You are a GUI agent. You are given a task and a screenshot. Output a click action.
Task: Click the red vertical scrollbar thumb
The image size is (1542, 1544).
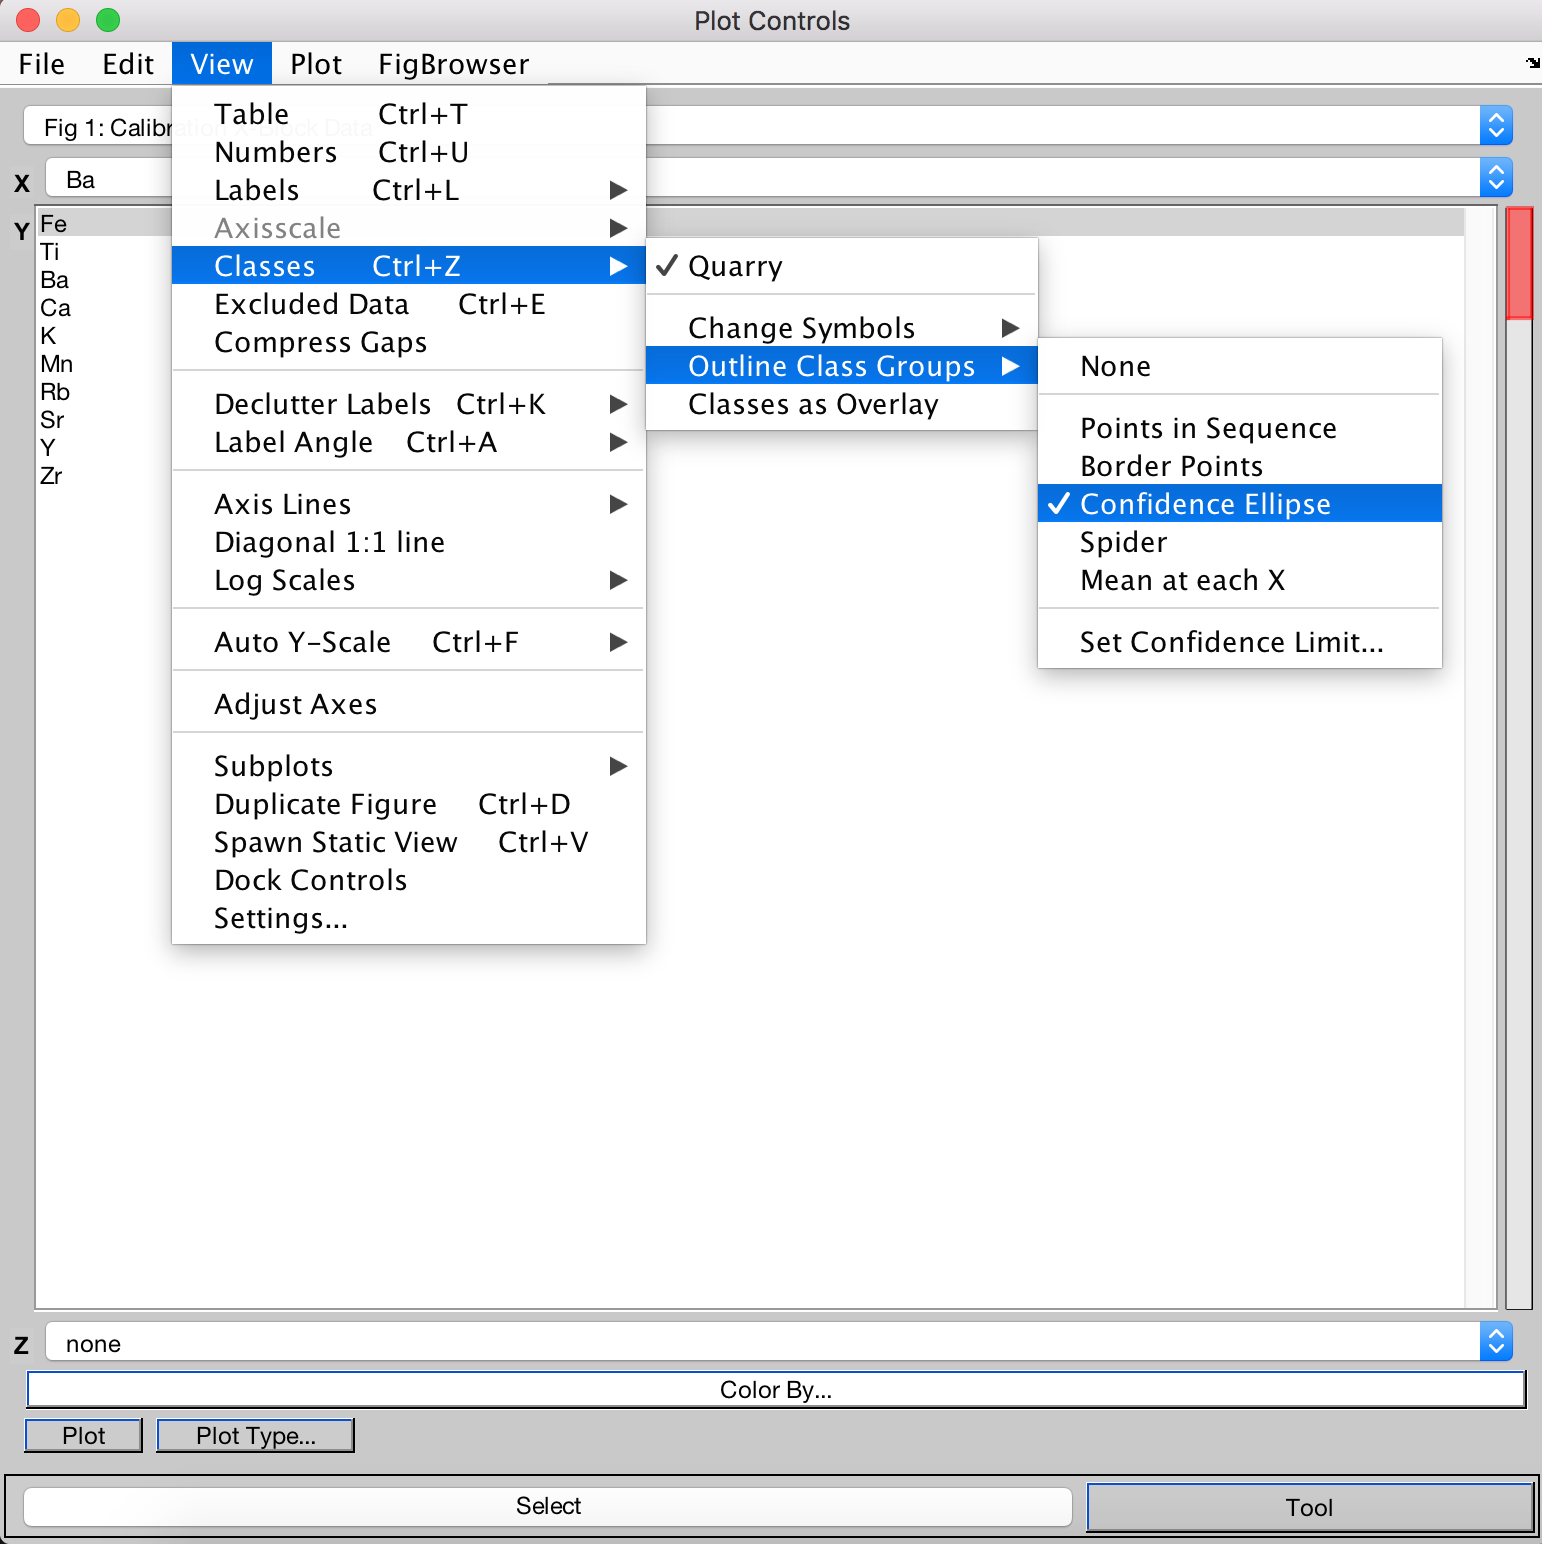(x=1519, y=263)
